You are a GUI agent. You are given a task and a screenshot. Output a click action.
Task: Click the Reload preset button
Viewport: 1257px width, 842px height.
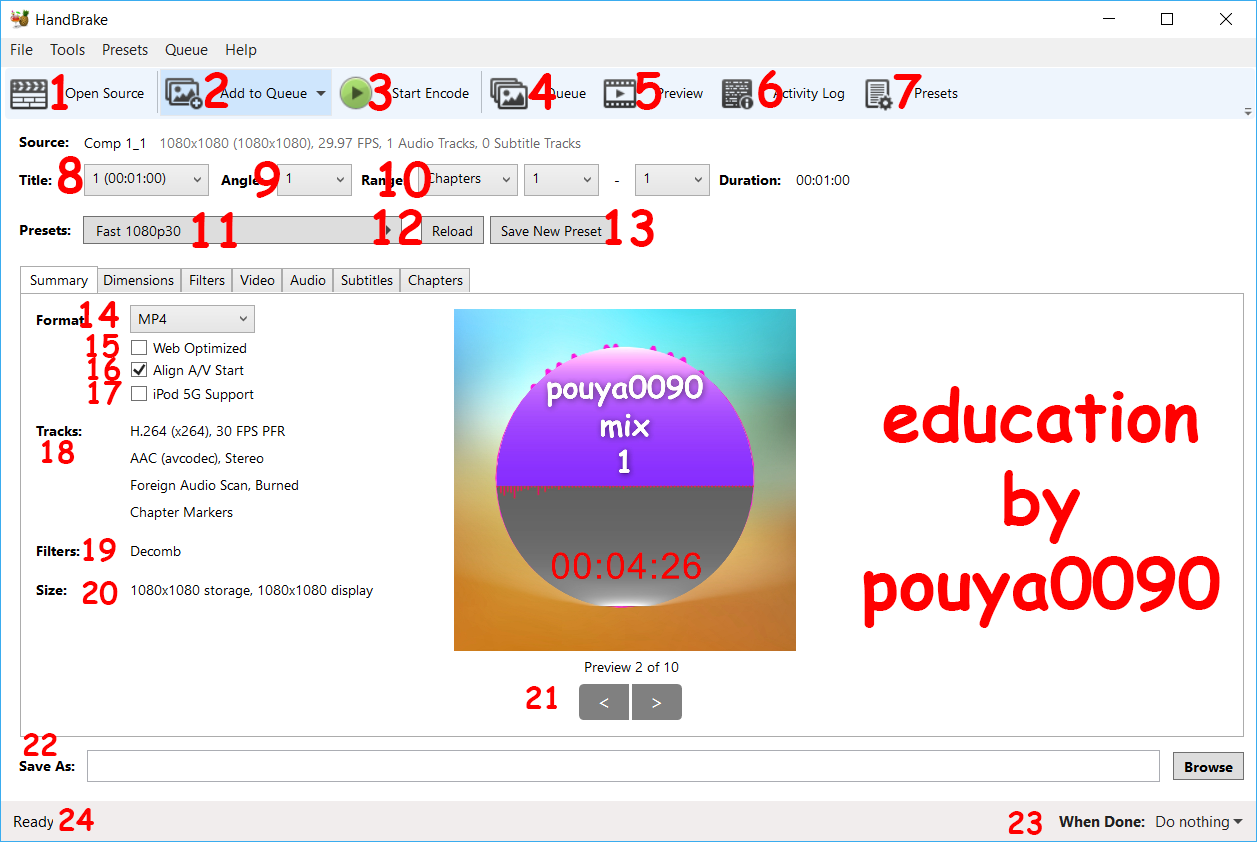452,231
